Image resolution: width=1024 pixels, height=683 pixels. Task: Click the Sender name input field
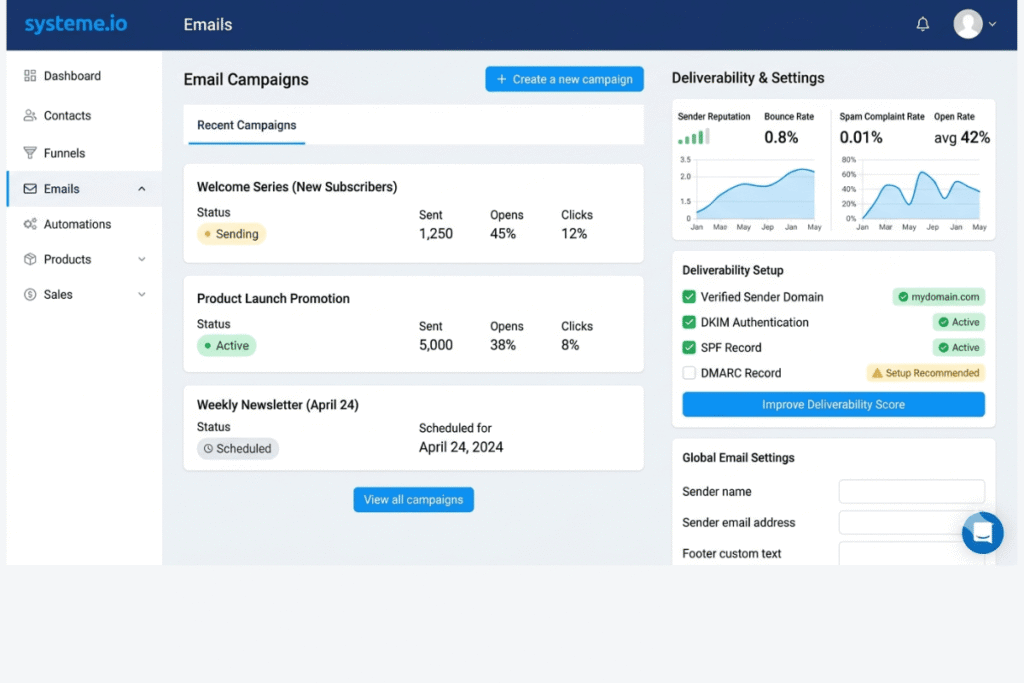pyautogui.click(x=911, y=491)
